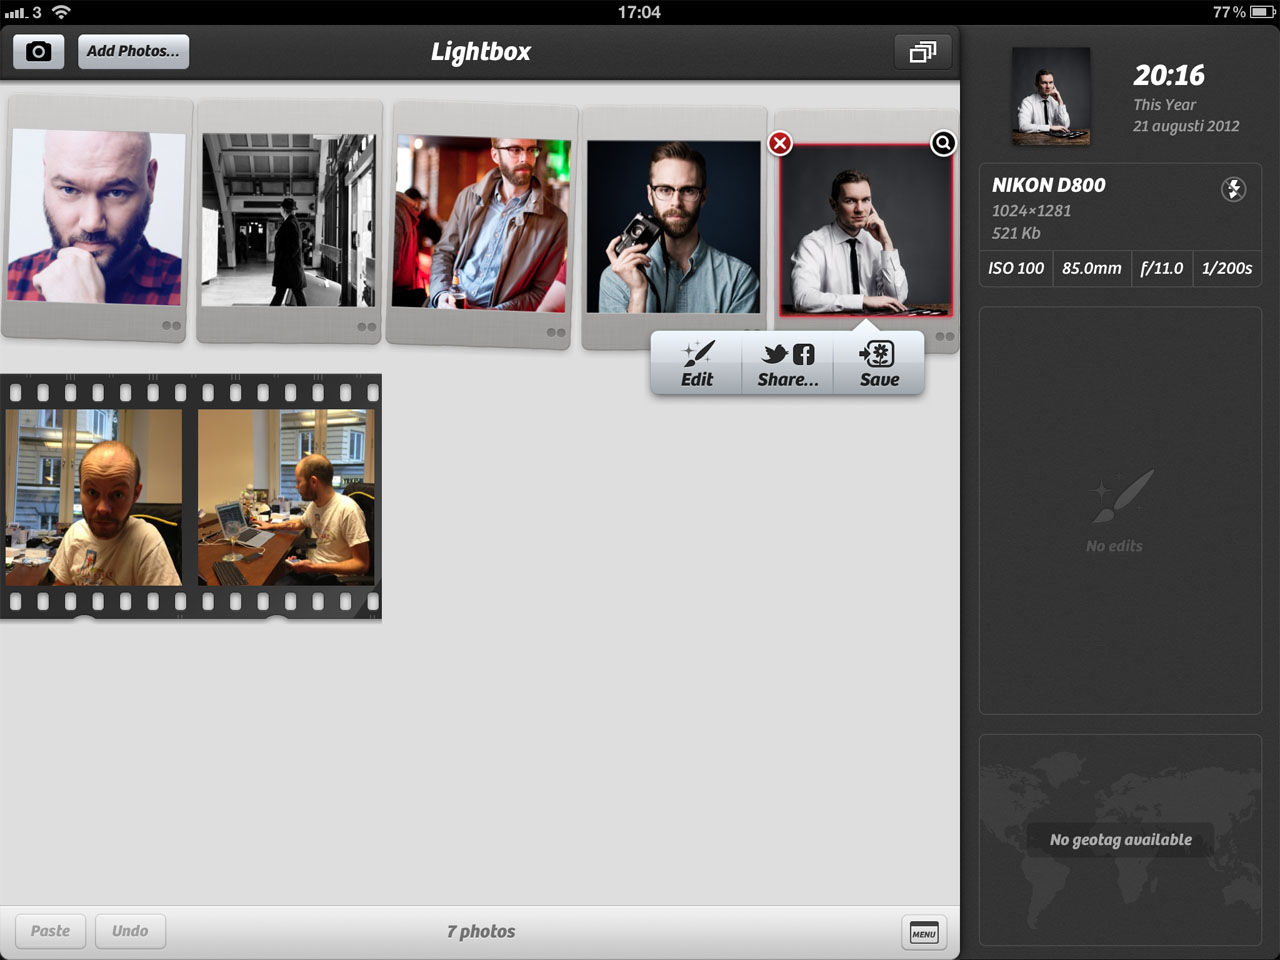The image size is (1280, 960).
Task: Tap the flash icon beside NIKON D800
Action: pos(1233,189)
